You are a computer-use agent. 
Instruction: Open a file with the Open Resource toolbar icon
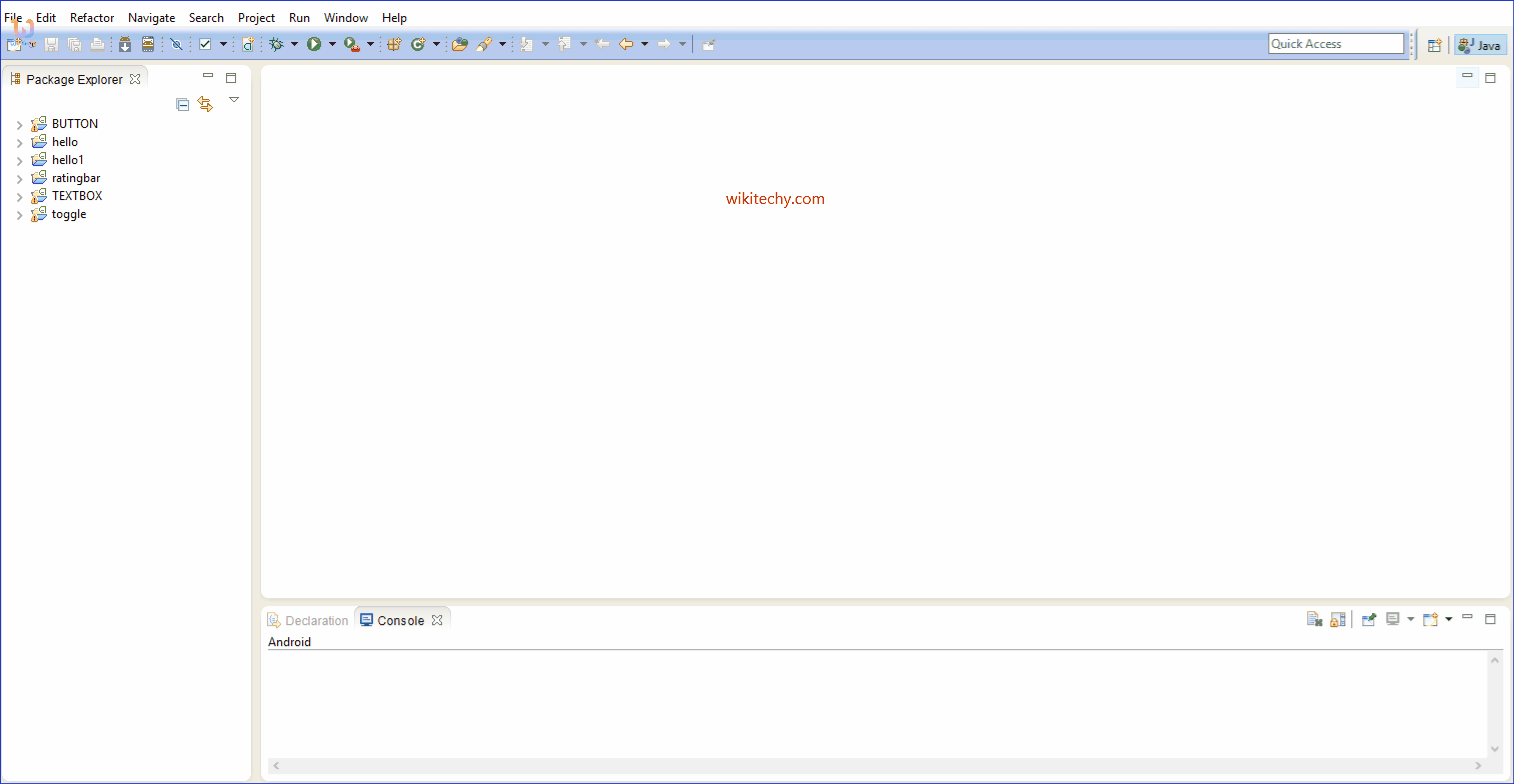click(459, 44)
